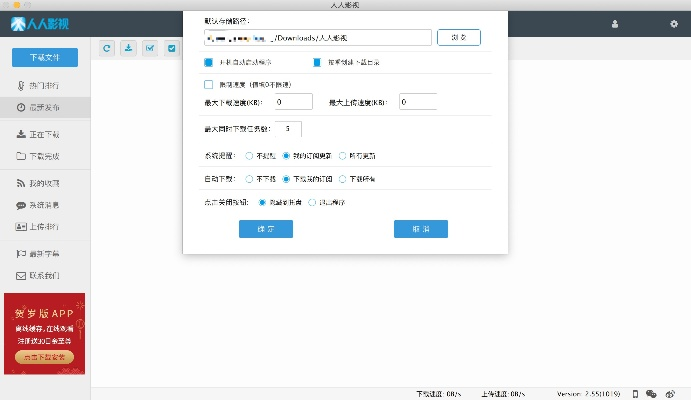Click the refresh icon in the toolbar
This screenshot has width=691, height=400.
[x=106, y=47]
